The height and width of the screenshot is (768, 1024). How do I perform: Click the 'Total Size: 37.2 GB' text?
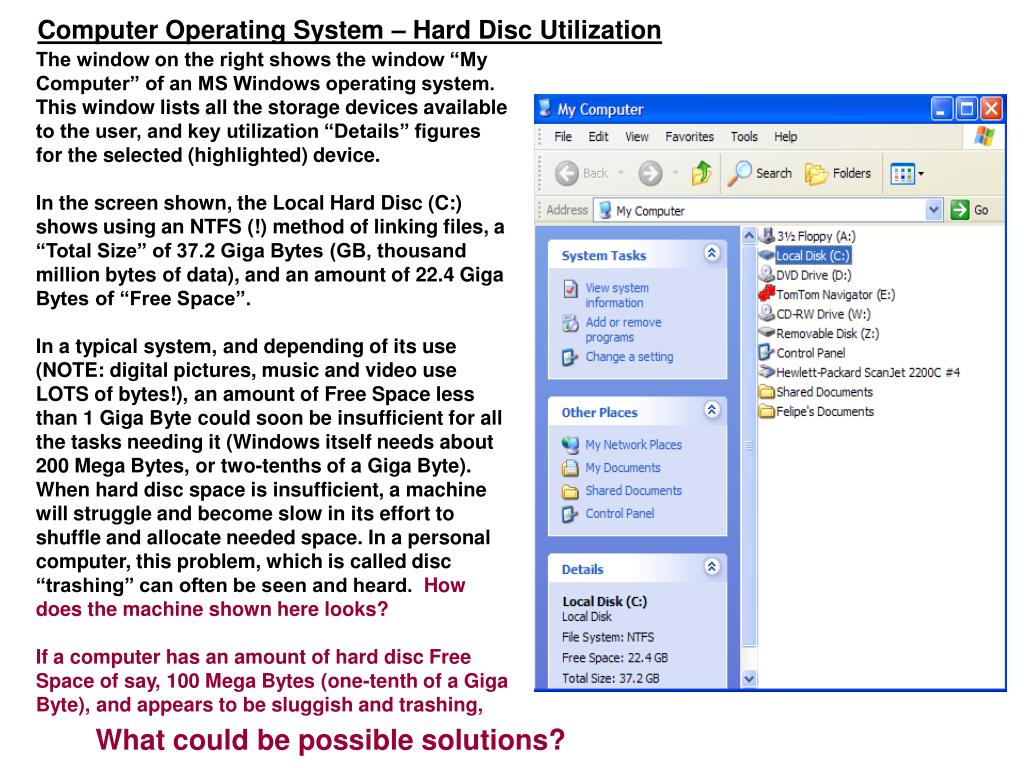tap(611, 679)
